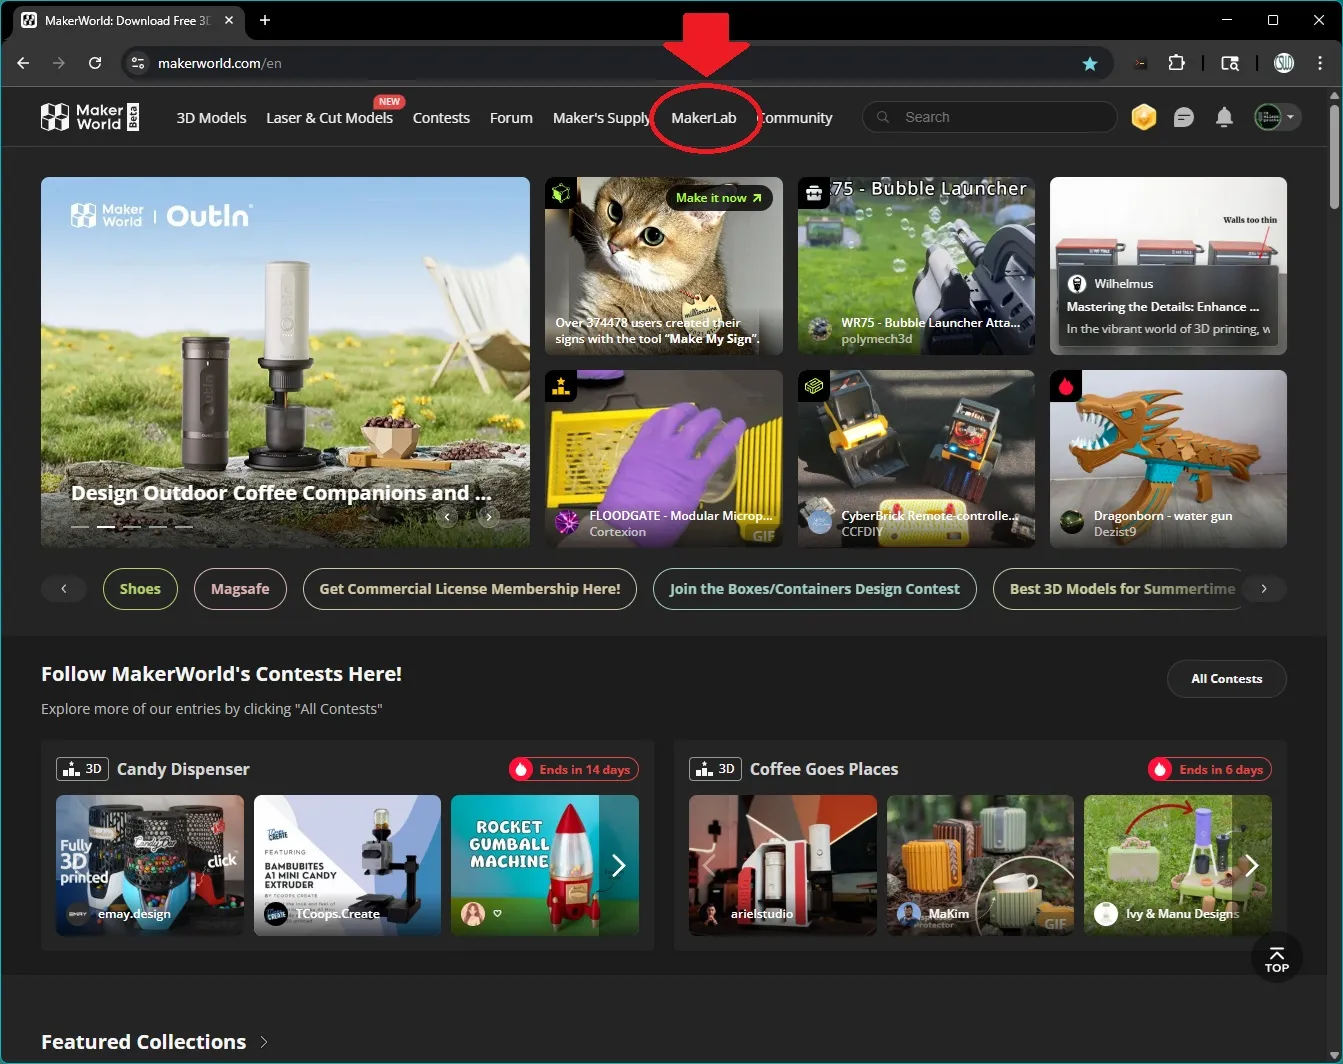Open the Community navigation item
Viewport: 1343px width, 1064px height.
[795, 118]
